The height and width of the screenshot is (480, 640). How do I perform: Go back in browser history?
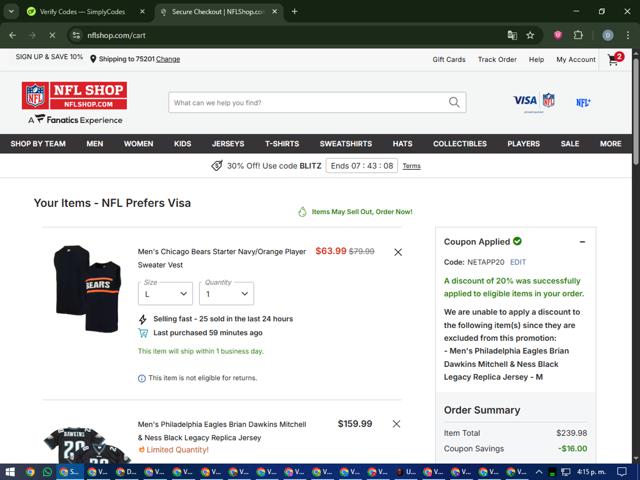(x=13, y=35)
